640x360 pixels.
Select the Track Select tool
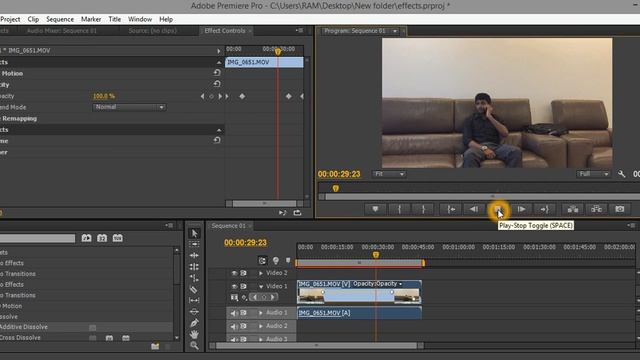(194, 244)
